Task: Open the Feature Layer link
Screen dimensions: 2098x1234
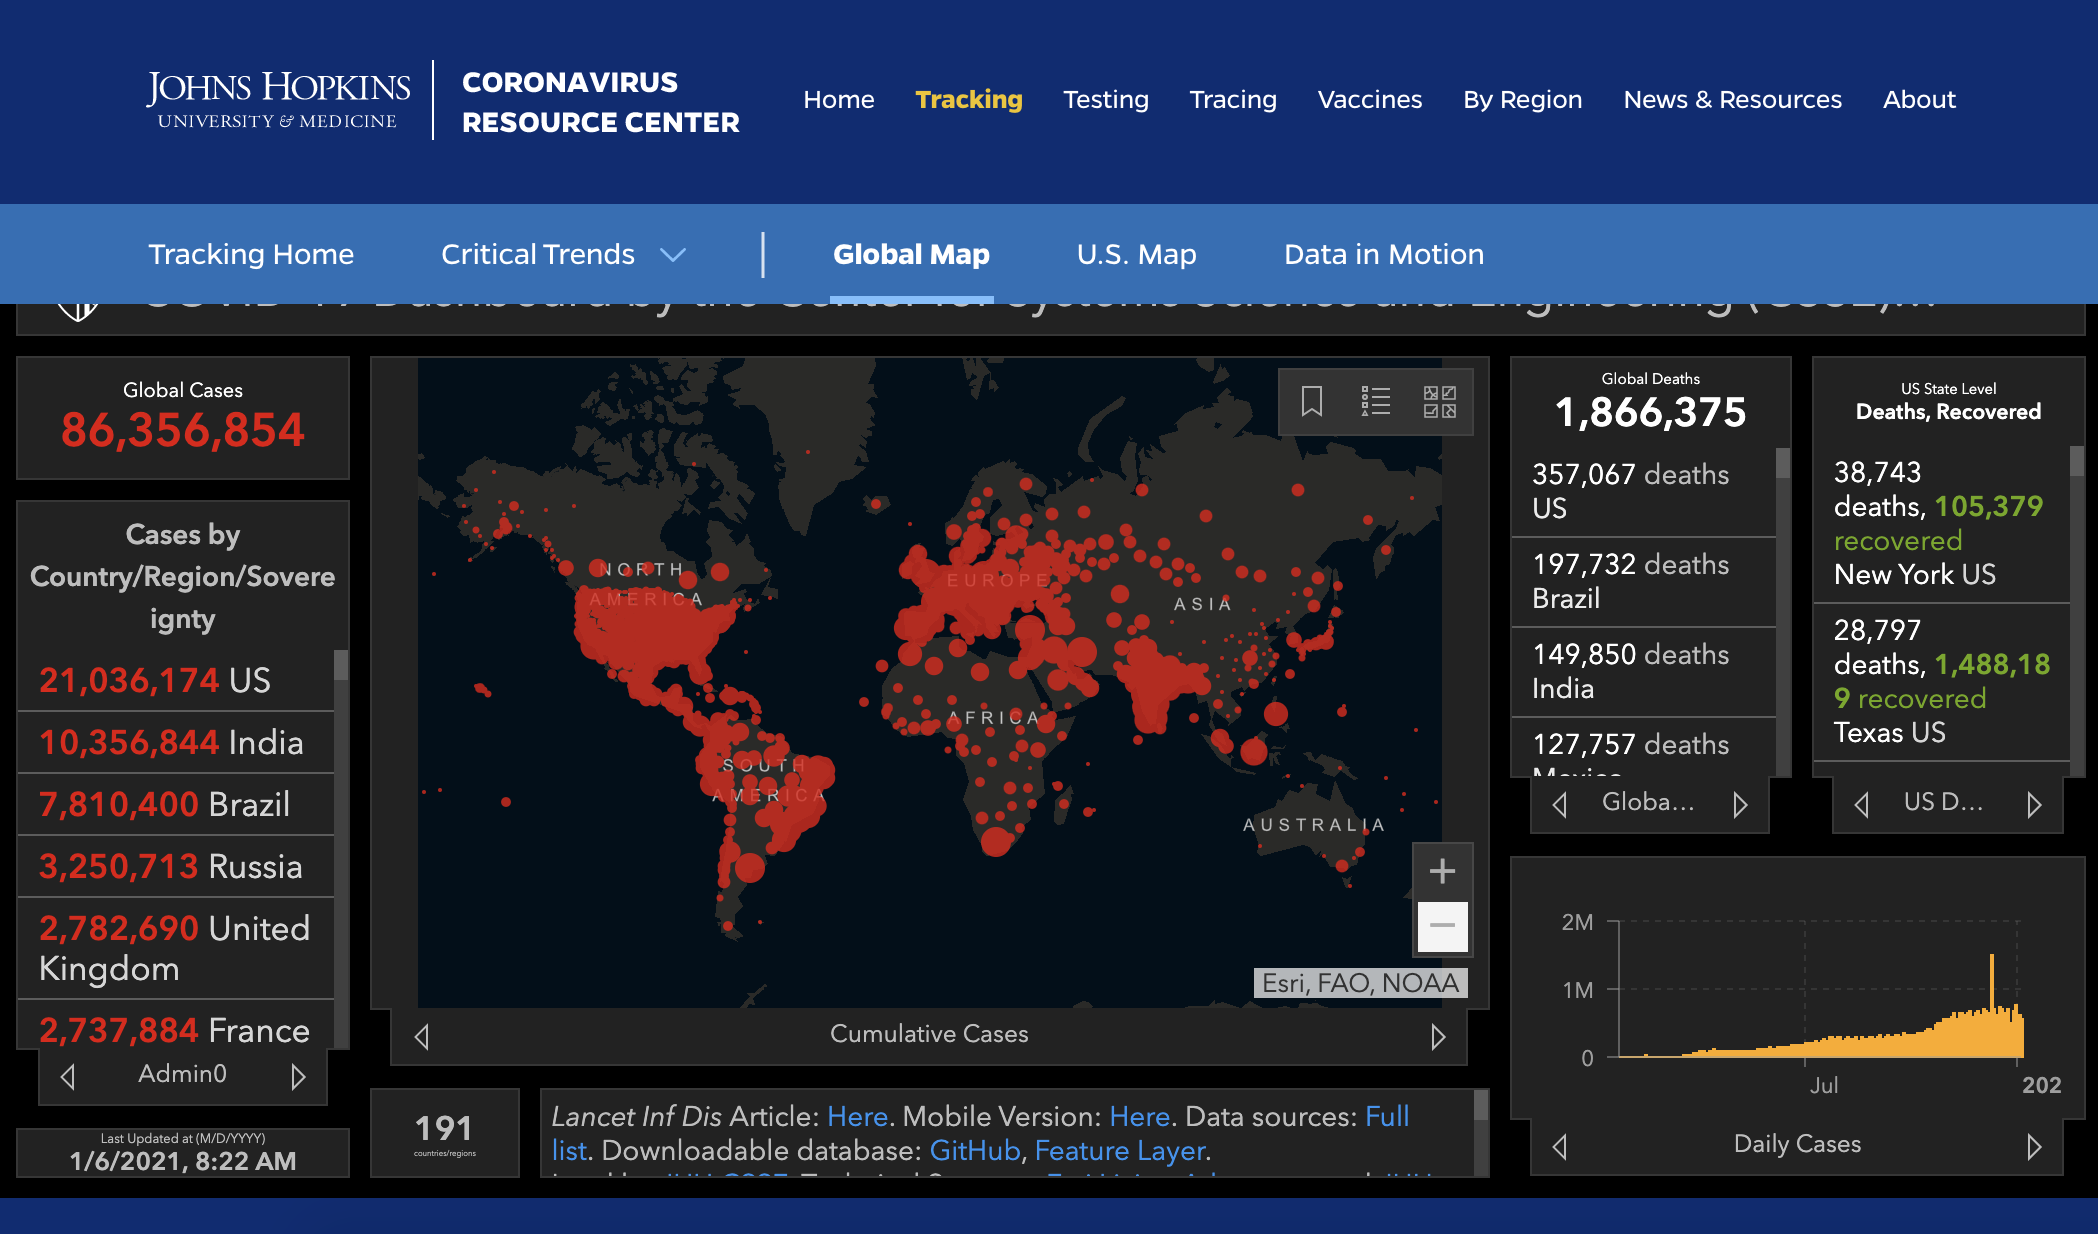Action: point(1119,1151)
